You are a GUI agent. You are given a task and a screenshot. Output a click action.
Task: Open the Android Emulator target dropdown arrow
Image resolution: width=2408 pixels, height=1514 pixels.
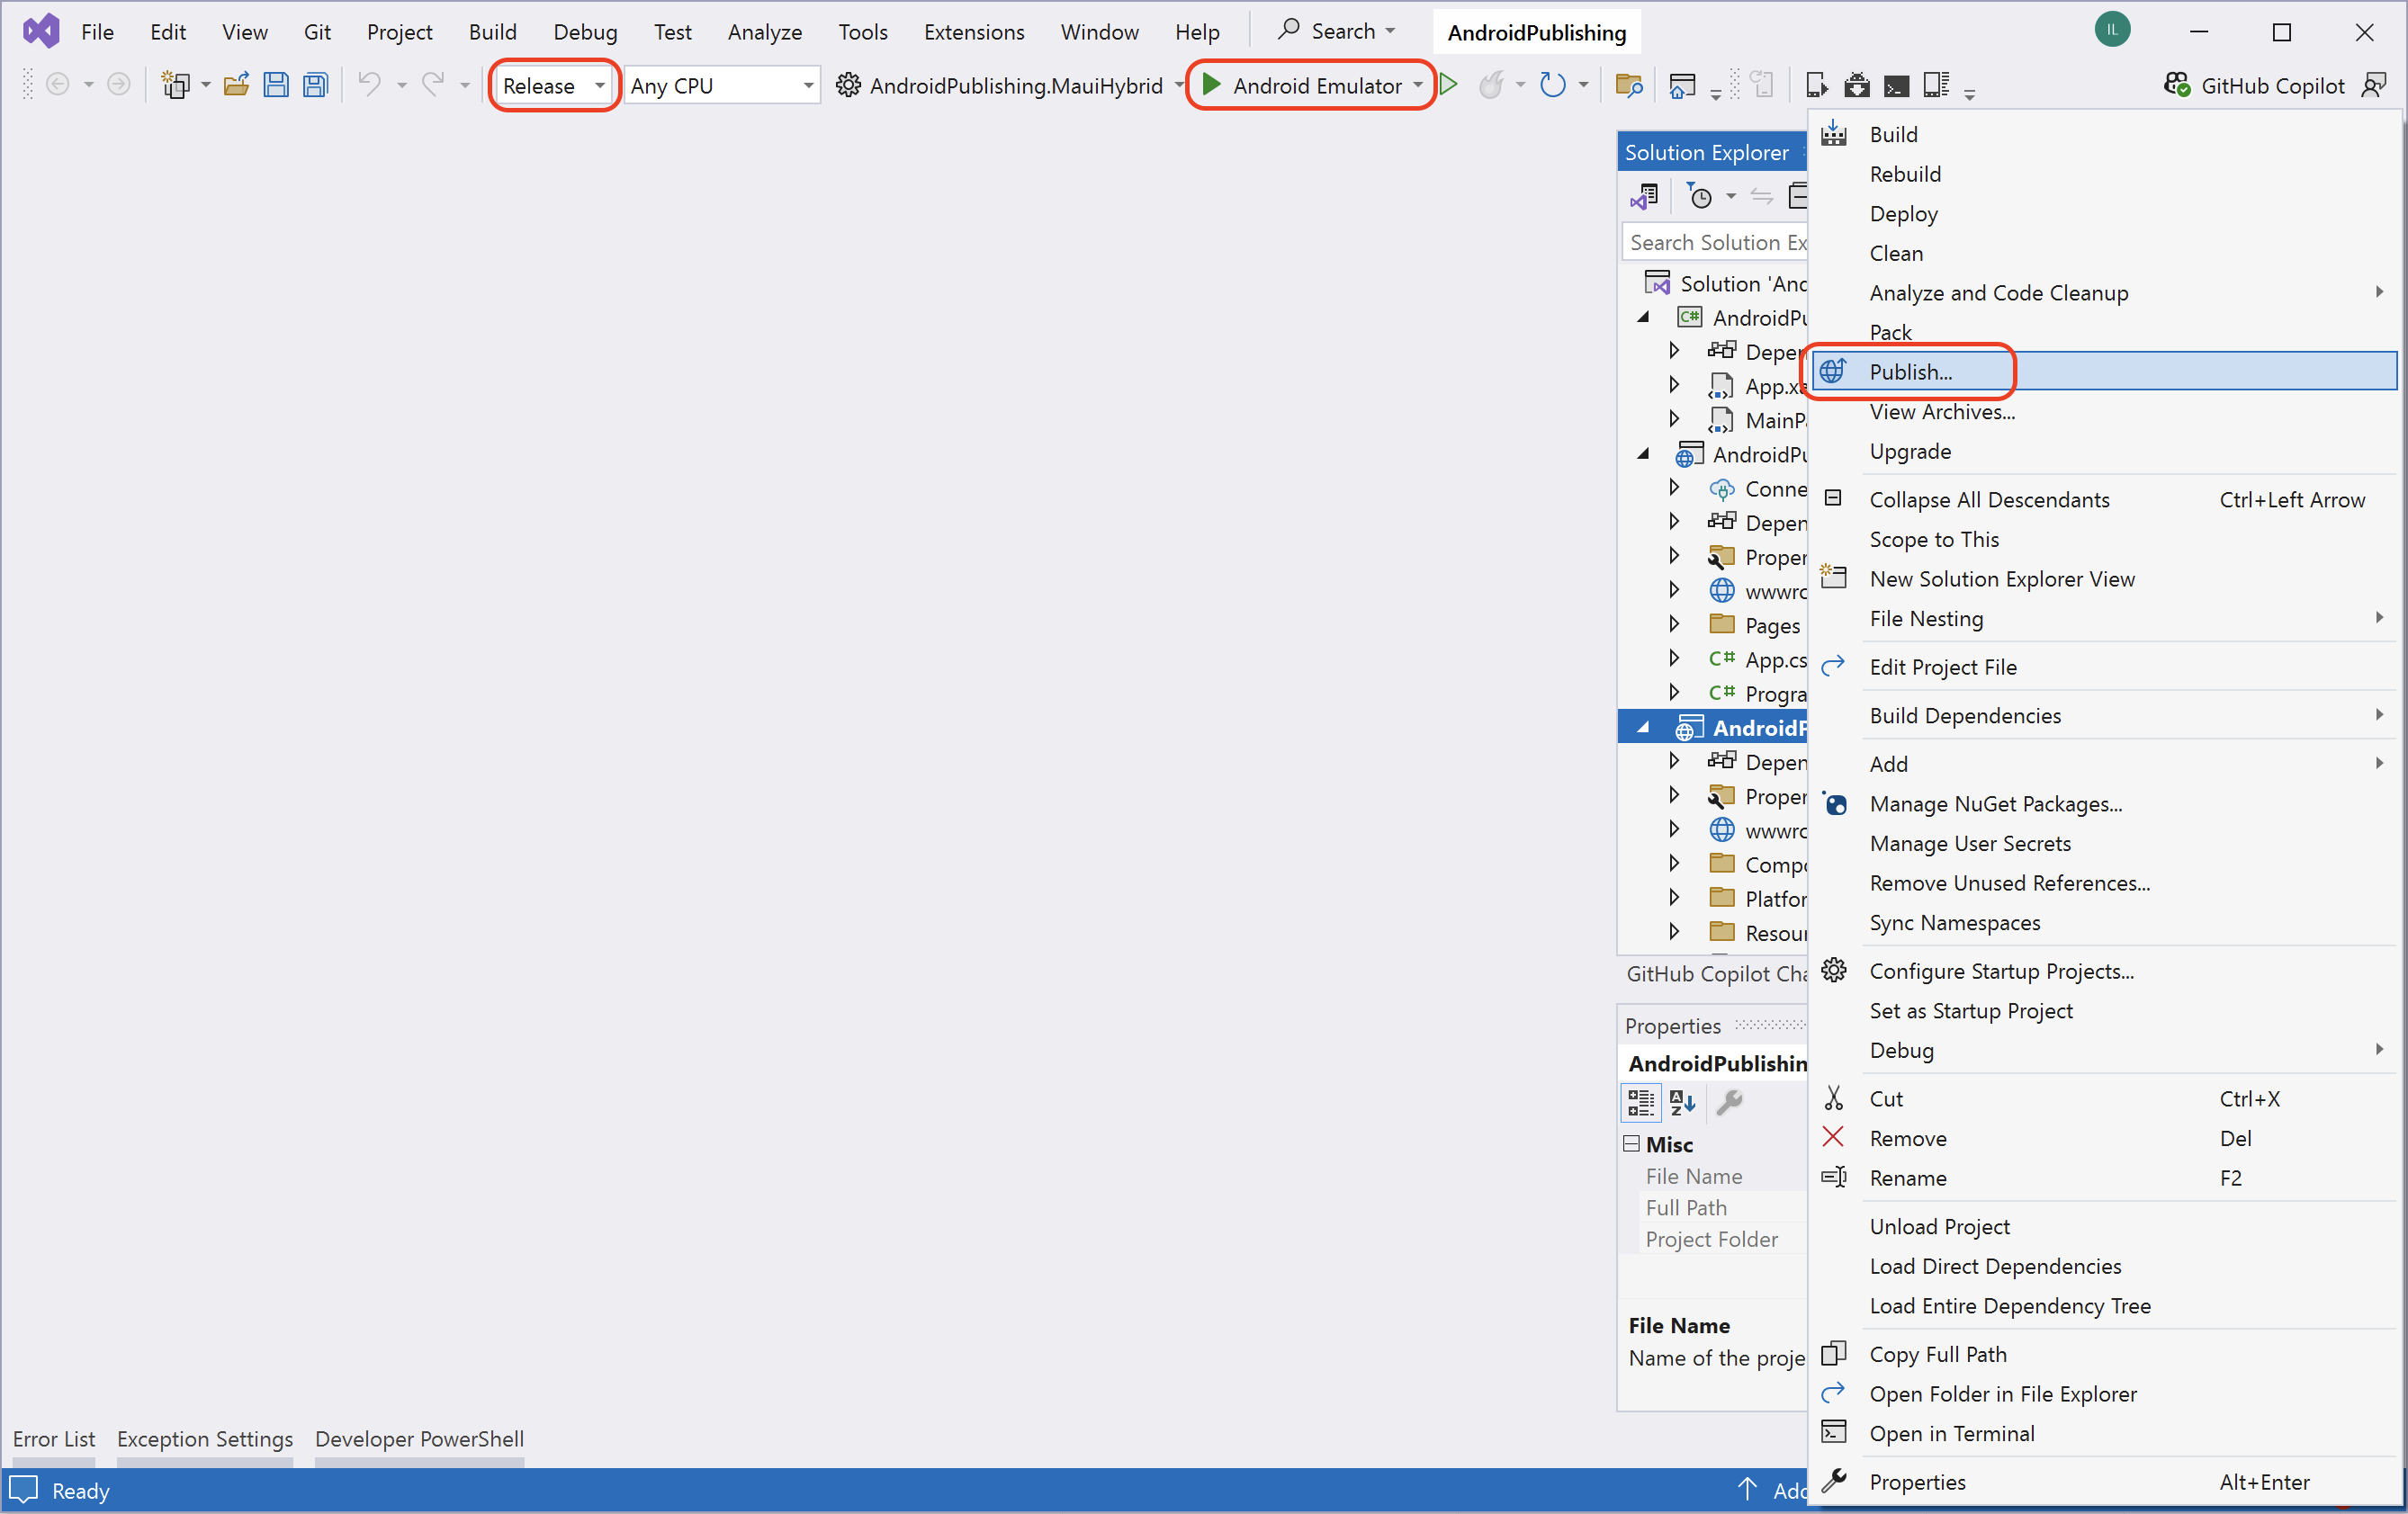point(1418,86)
